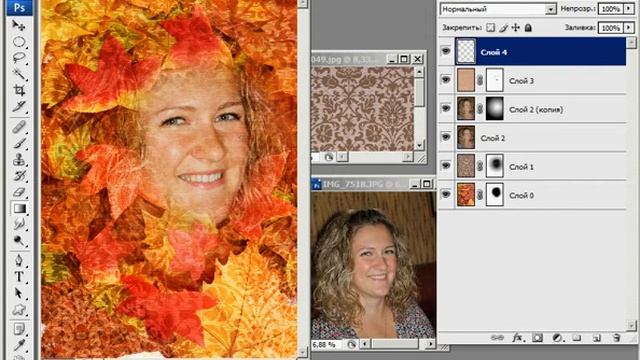Select the Dodge tool

(19, 240)
